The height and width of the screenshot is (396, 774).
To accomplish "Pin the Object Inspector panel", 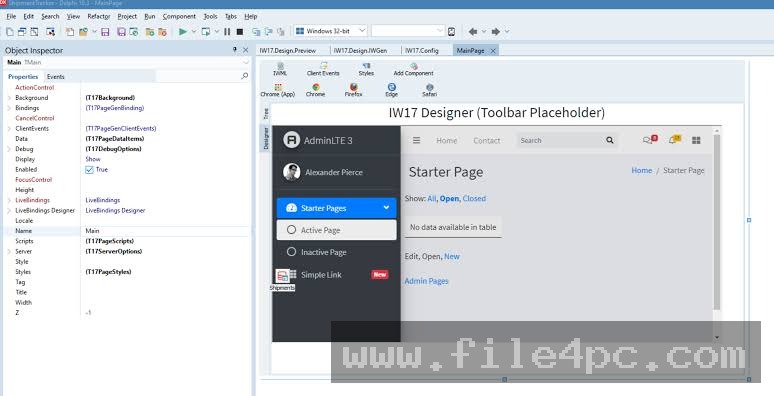I will pyautogui.click(x=234, y=50).
